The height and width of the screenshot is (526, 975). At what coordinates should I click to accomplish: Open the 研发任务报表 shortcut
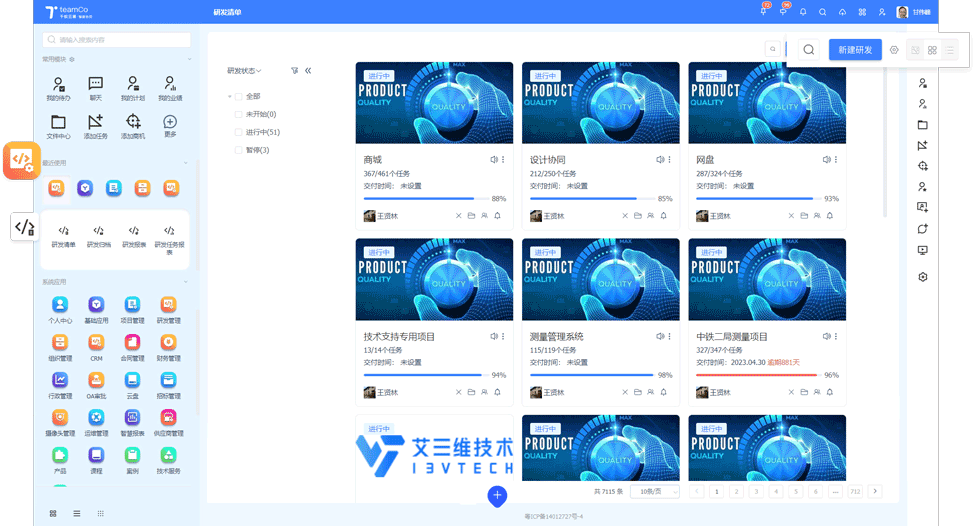coord(169,239)
